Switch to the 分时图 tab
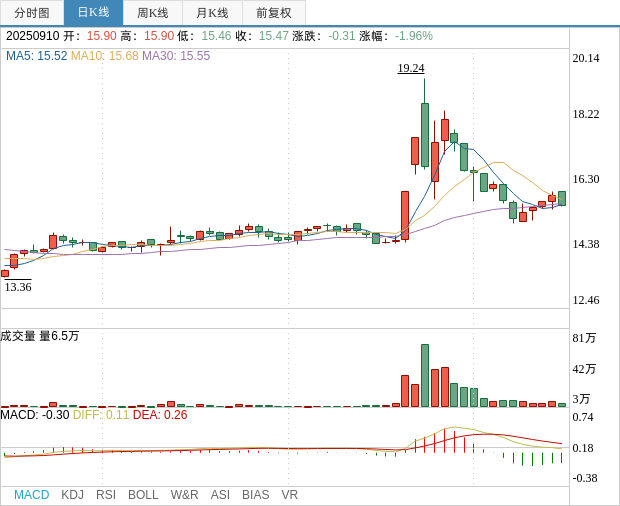 click(x=32, y=13)
